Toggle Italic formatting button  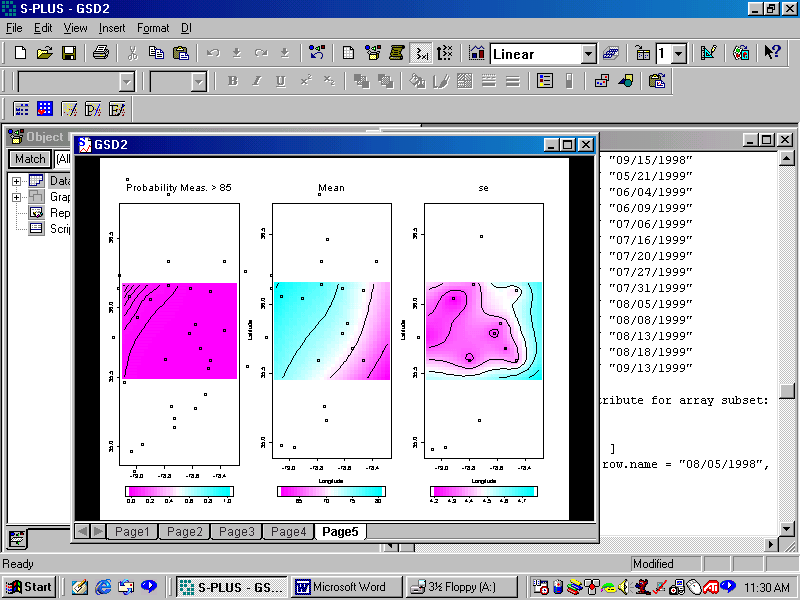[x=256, y=82]
